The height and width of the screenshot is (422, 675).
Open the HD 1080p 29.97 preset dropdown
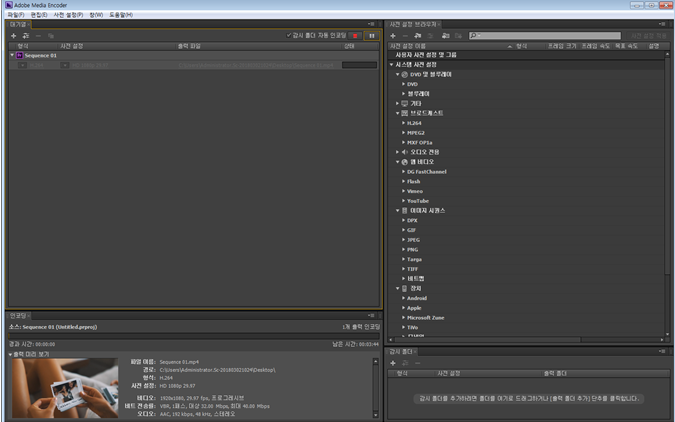65,65
